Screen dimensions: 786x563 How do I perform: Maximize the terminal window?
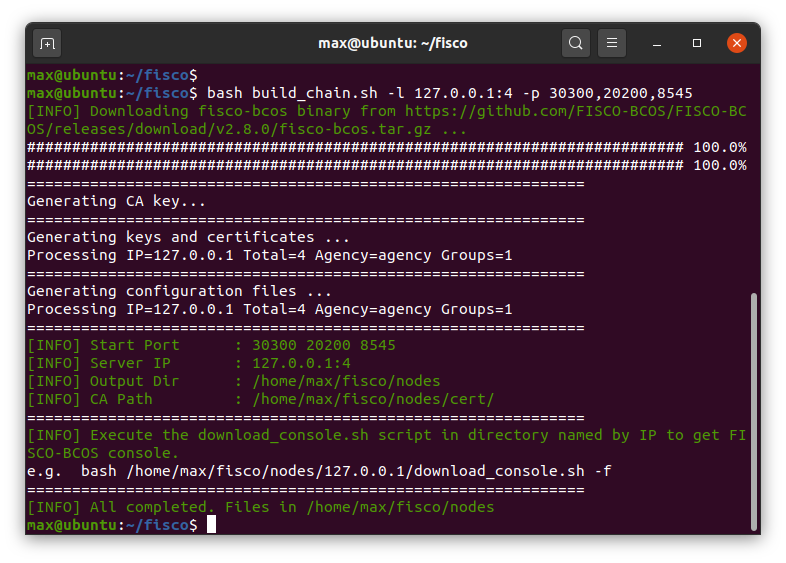[x=697, y=43]
